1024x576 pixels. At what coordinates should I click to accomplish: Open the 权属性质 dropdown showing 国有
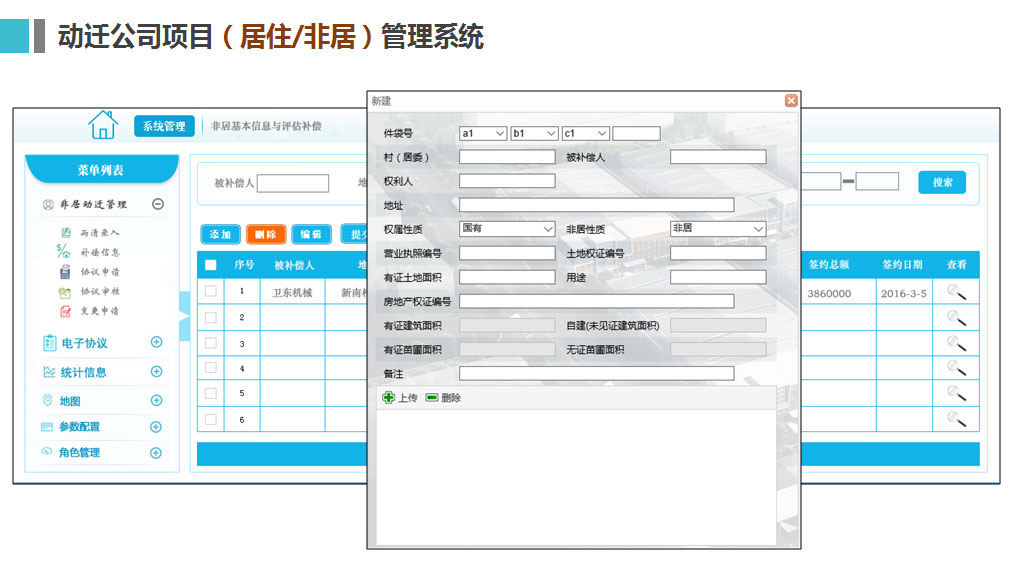point(506,229)
